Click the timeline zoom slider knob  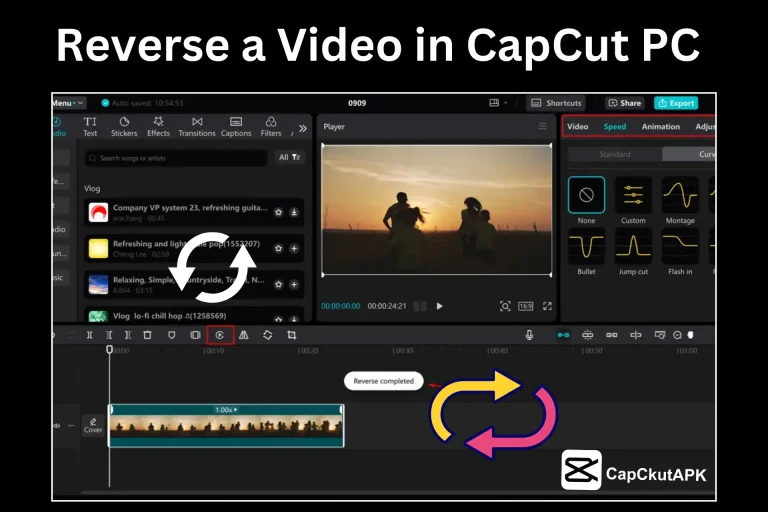coord(691,335)
